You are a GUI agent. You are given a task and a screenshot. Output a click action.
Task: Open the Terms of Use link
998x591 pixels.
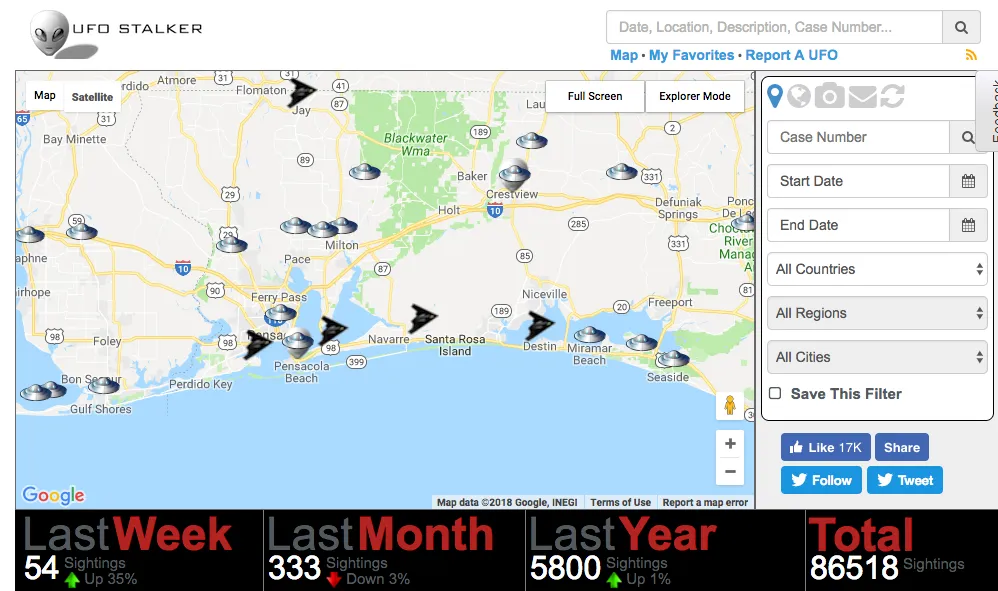[x=621, y=503]
